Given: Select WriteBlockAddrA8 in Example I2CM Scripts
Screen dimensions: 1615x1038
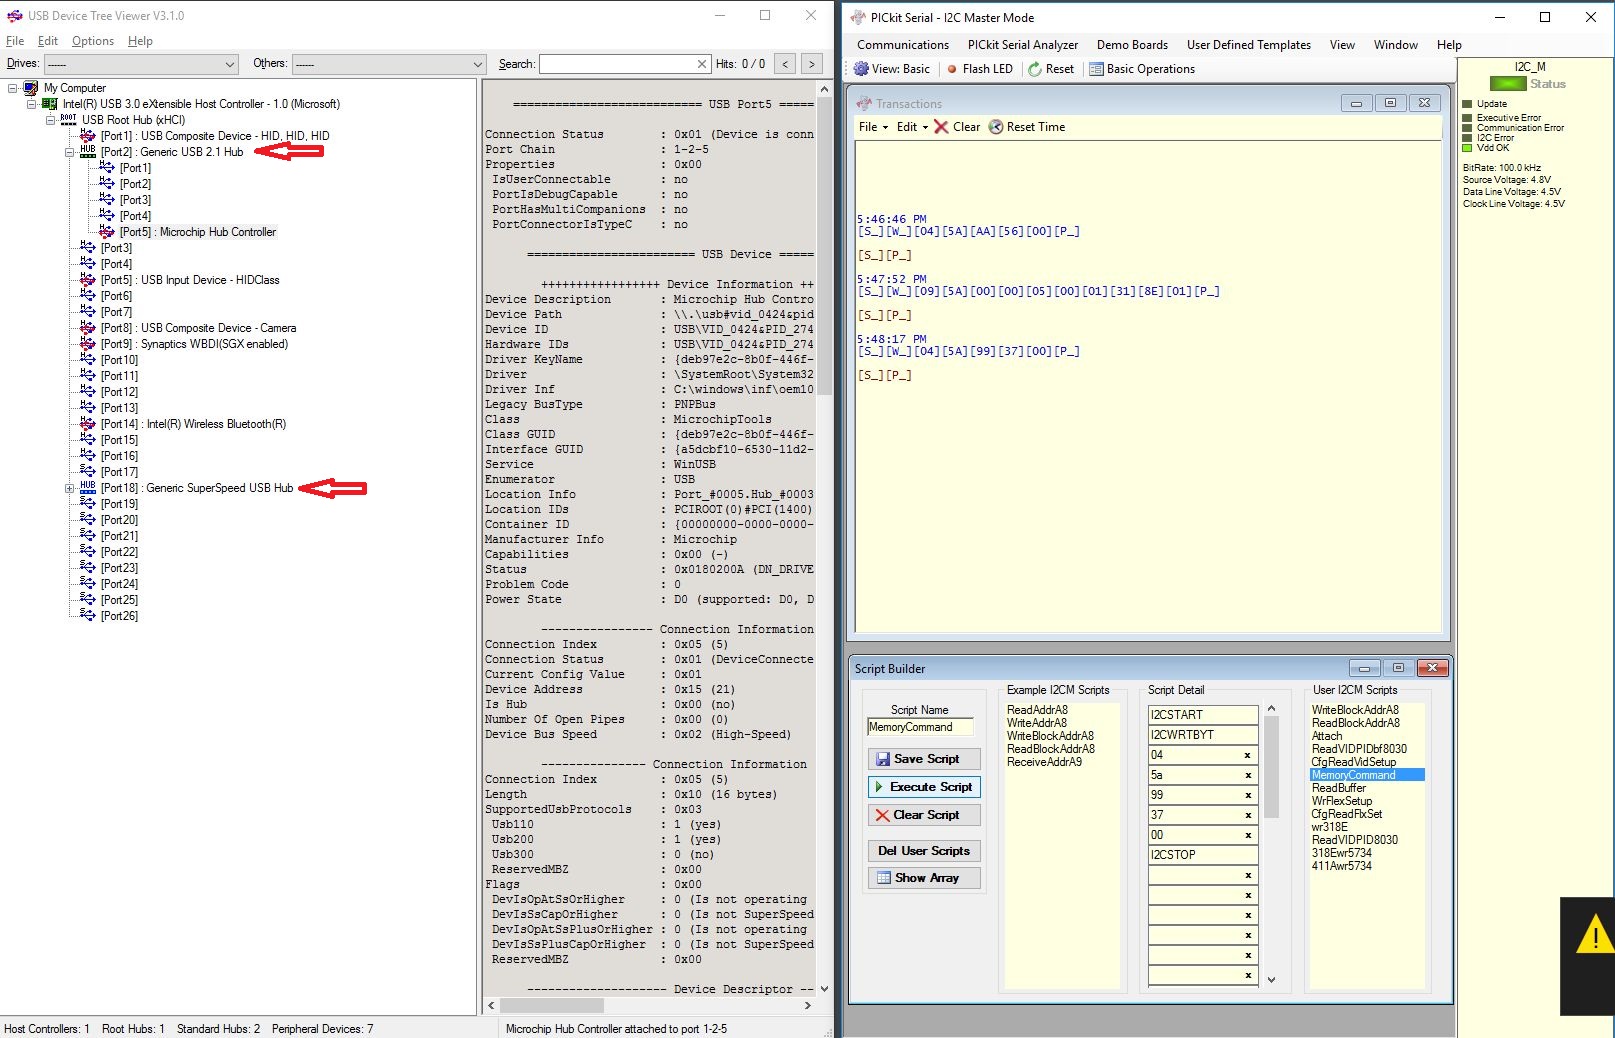Looking at the screenshot, I should point(1050,736).
